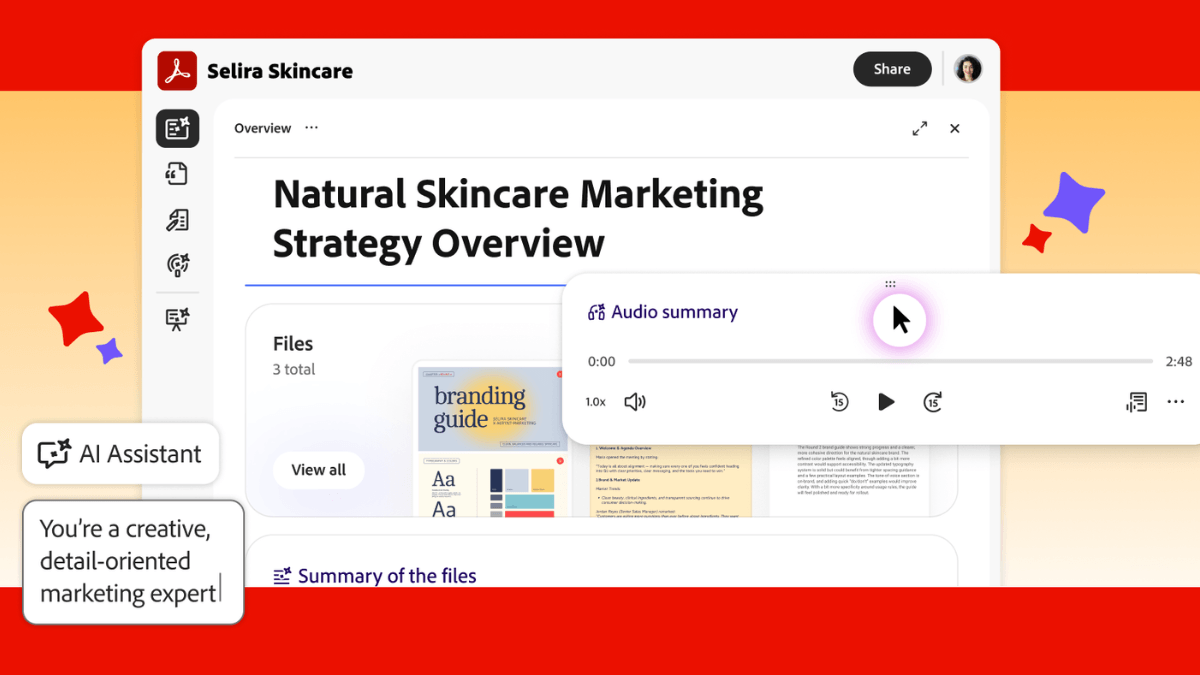
Task: Open audio player more options
Action: (x=1176, y=402)
